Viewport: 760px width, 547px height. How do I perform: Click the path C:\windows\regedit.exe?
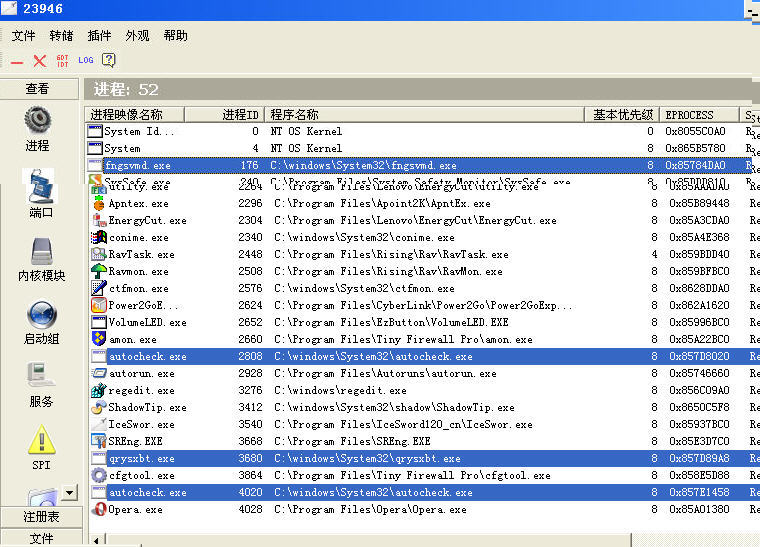click(x=340, y=391)
